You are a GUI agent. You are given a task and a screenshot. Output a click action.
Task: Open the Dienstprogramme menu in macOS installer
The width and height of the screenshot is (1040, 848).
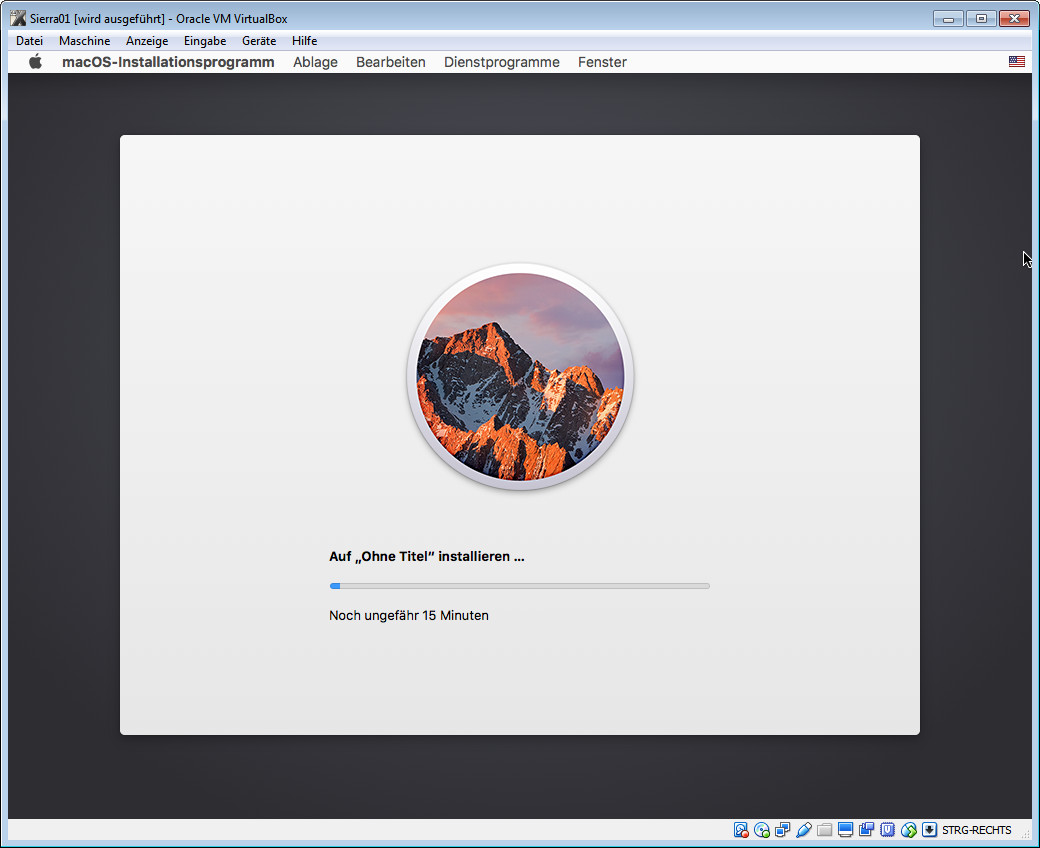coord(501,62)
